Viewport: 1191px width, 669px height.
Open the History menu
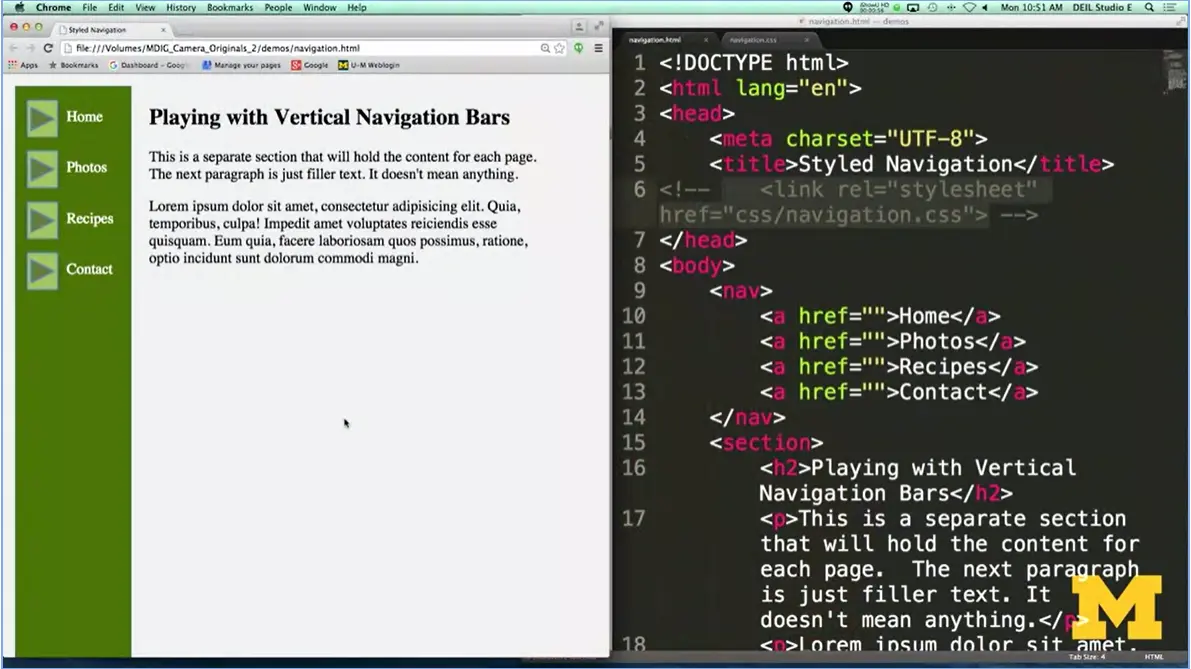coord(180,7)
